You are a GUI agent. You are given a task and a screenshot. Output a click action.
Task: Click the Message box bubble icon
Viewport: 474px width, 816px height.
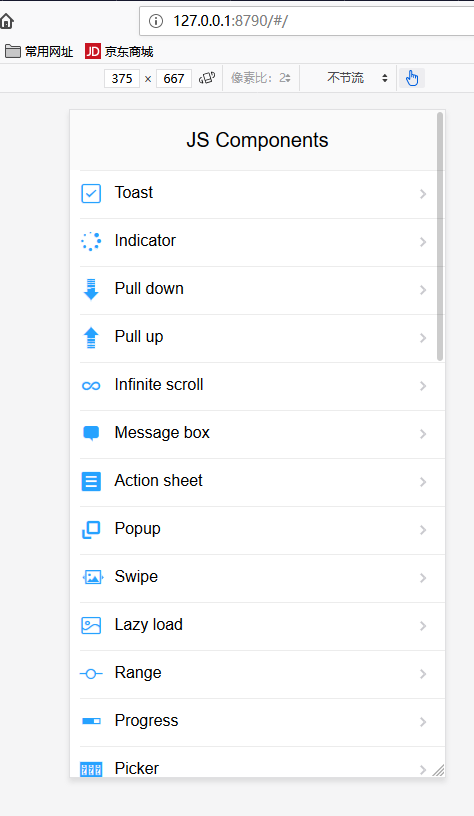[91, 433]
